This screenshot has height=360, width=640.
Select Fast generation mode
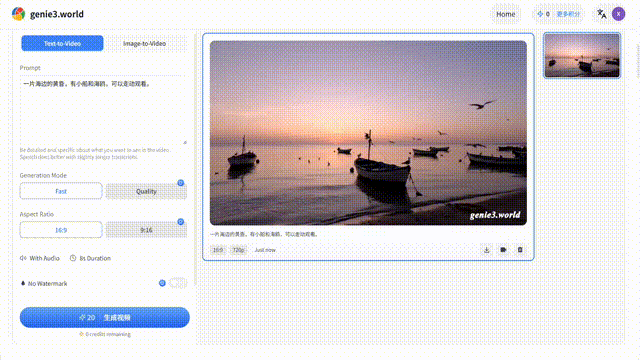point(61,191)
